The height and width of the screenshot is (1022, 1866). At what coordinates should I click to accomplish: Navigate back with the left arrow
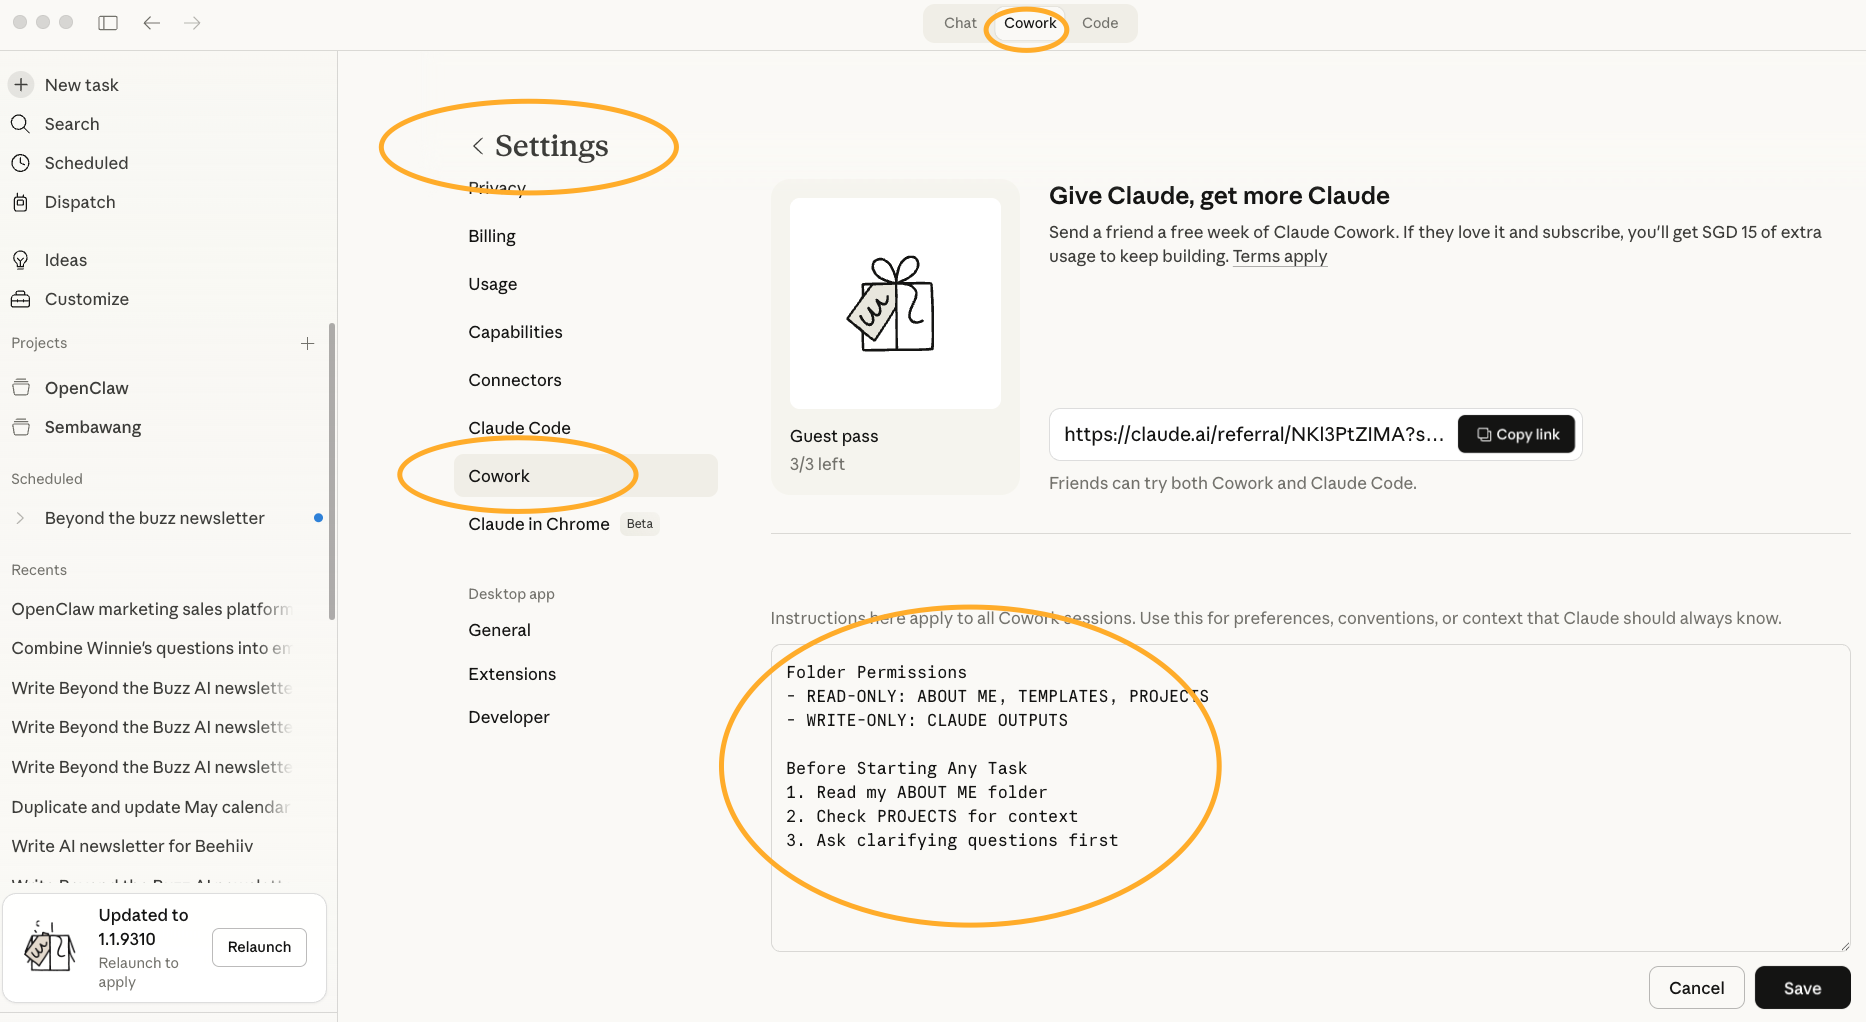(x=152, y=23)
